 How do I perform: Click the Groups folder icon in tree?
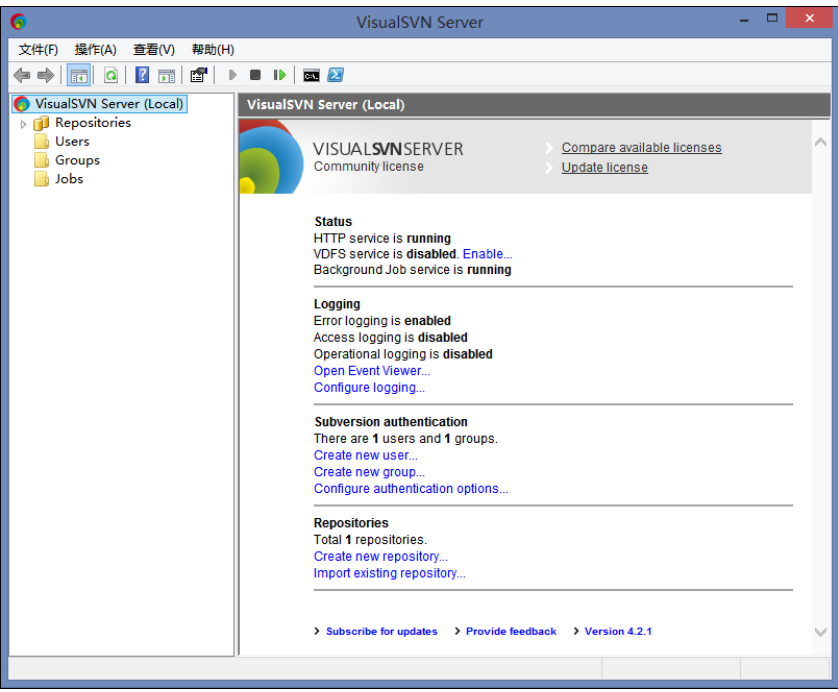(41, 160)
